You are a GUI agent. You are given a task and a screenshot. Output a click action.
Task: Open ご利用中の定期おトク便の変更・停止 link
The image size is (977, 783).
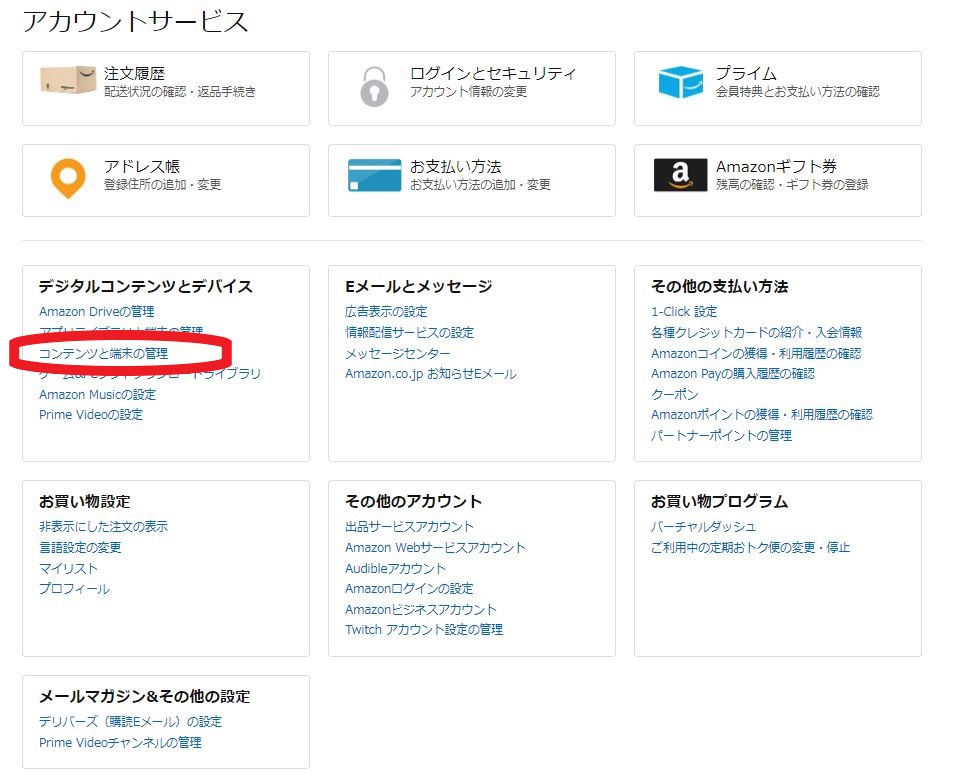(x=751, y=548)
